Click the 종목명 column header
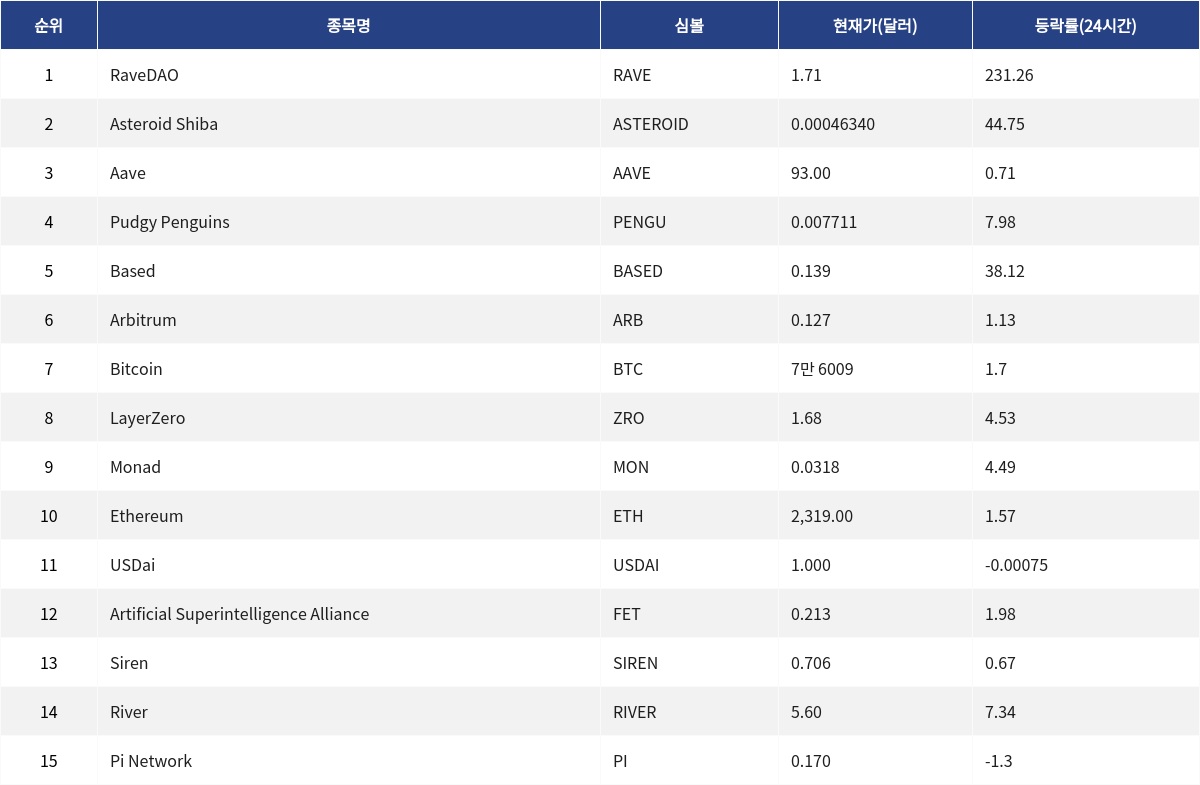Viewport: 1200px width, 785px height. click(x=348, y=26)
